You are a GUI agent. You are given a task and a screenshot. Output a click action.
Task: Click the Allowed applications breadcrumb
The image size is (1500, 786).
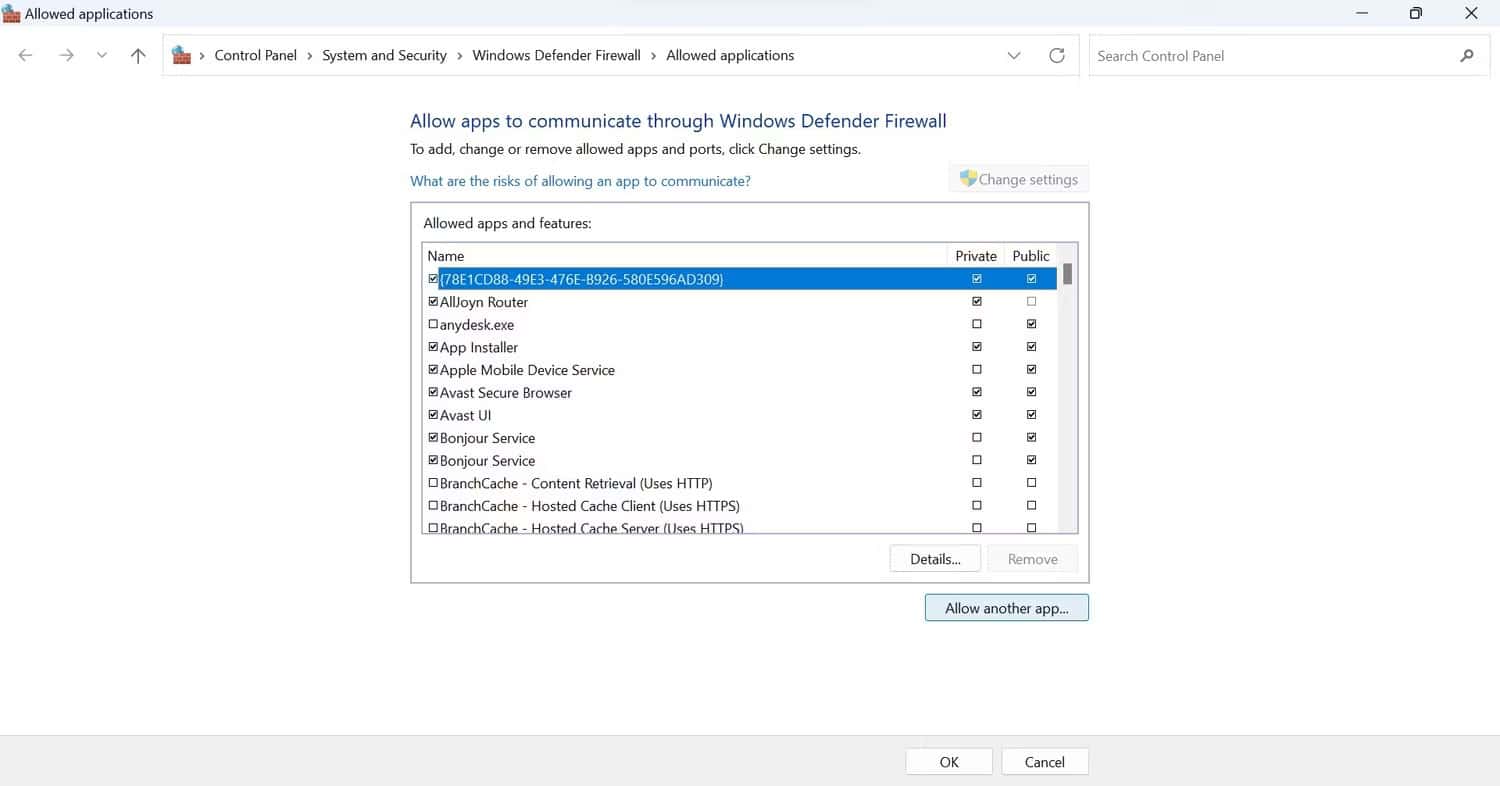(x=730, y=56)
